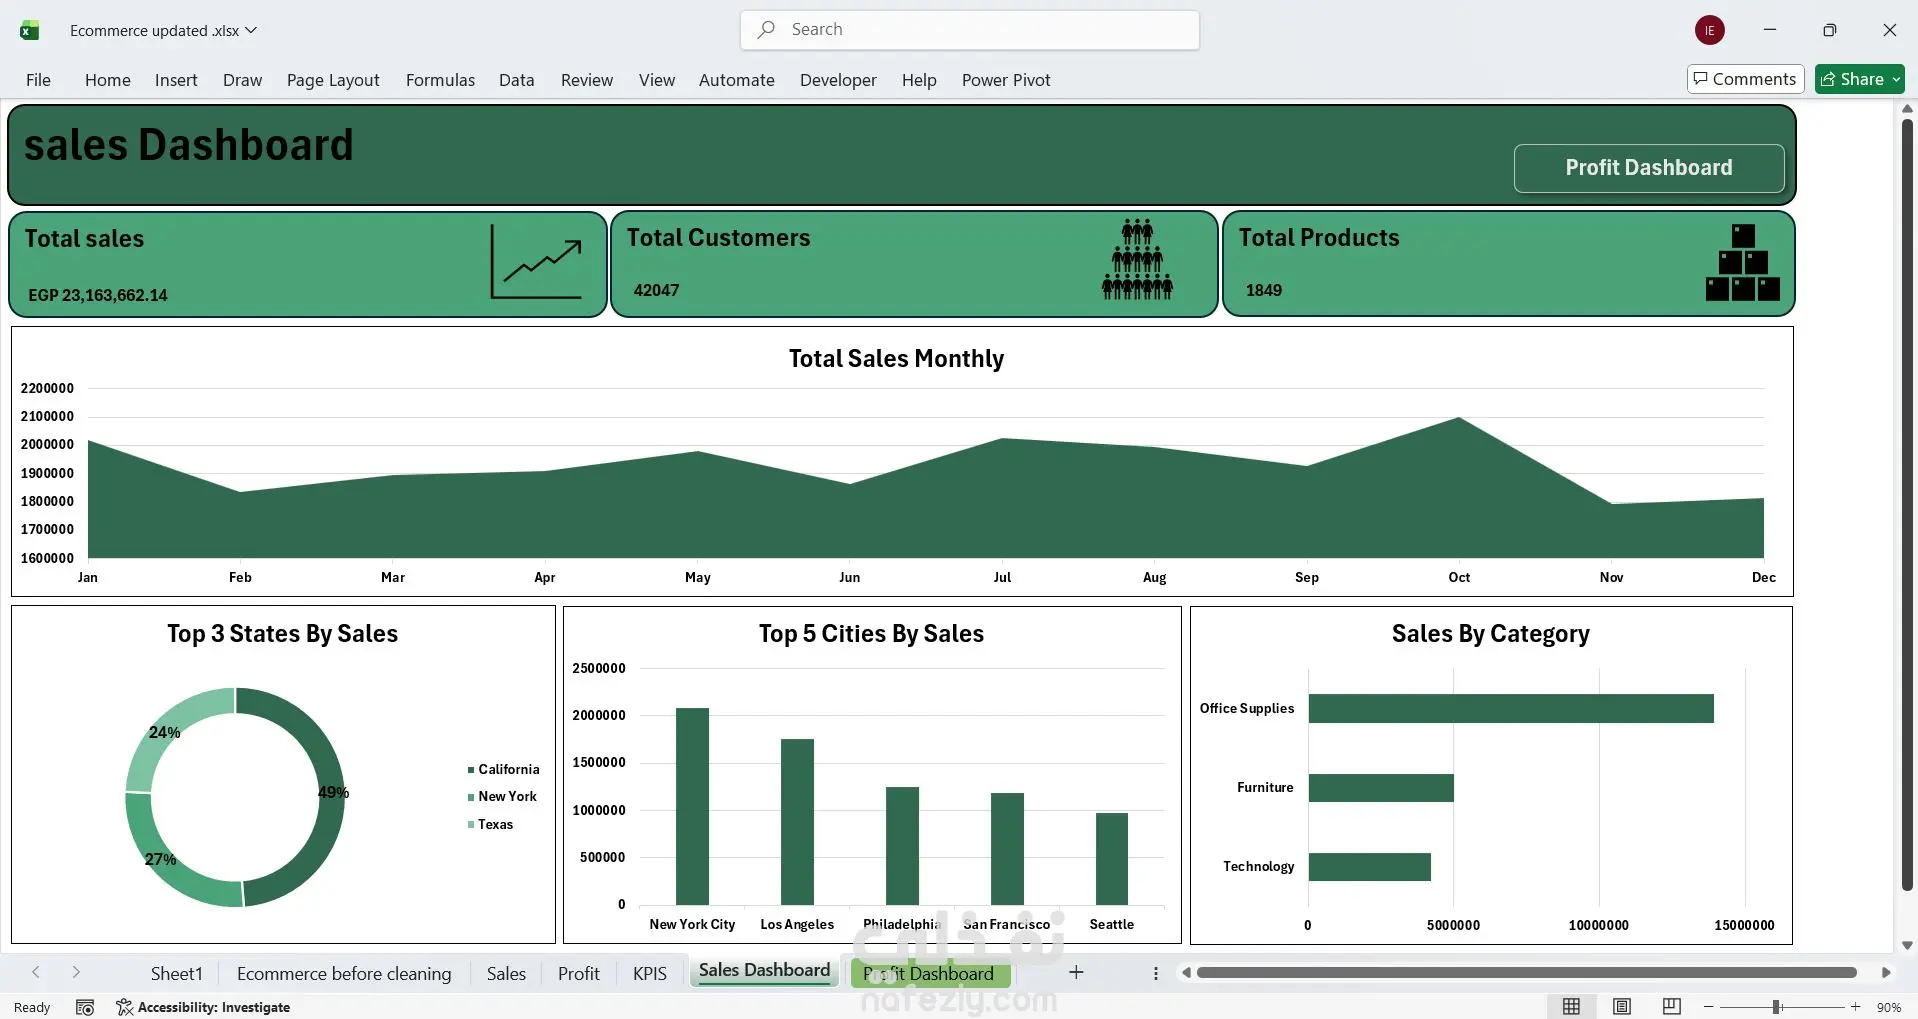Click the Excel app icon in title bar
Image resolution: width=1918 pixels, height=1019 pixels.
tap(30, 31)
